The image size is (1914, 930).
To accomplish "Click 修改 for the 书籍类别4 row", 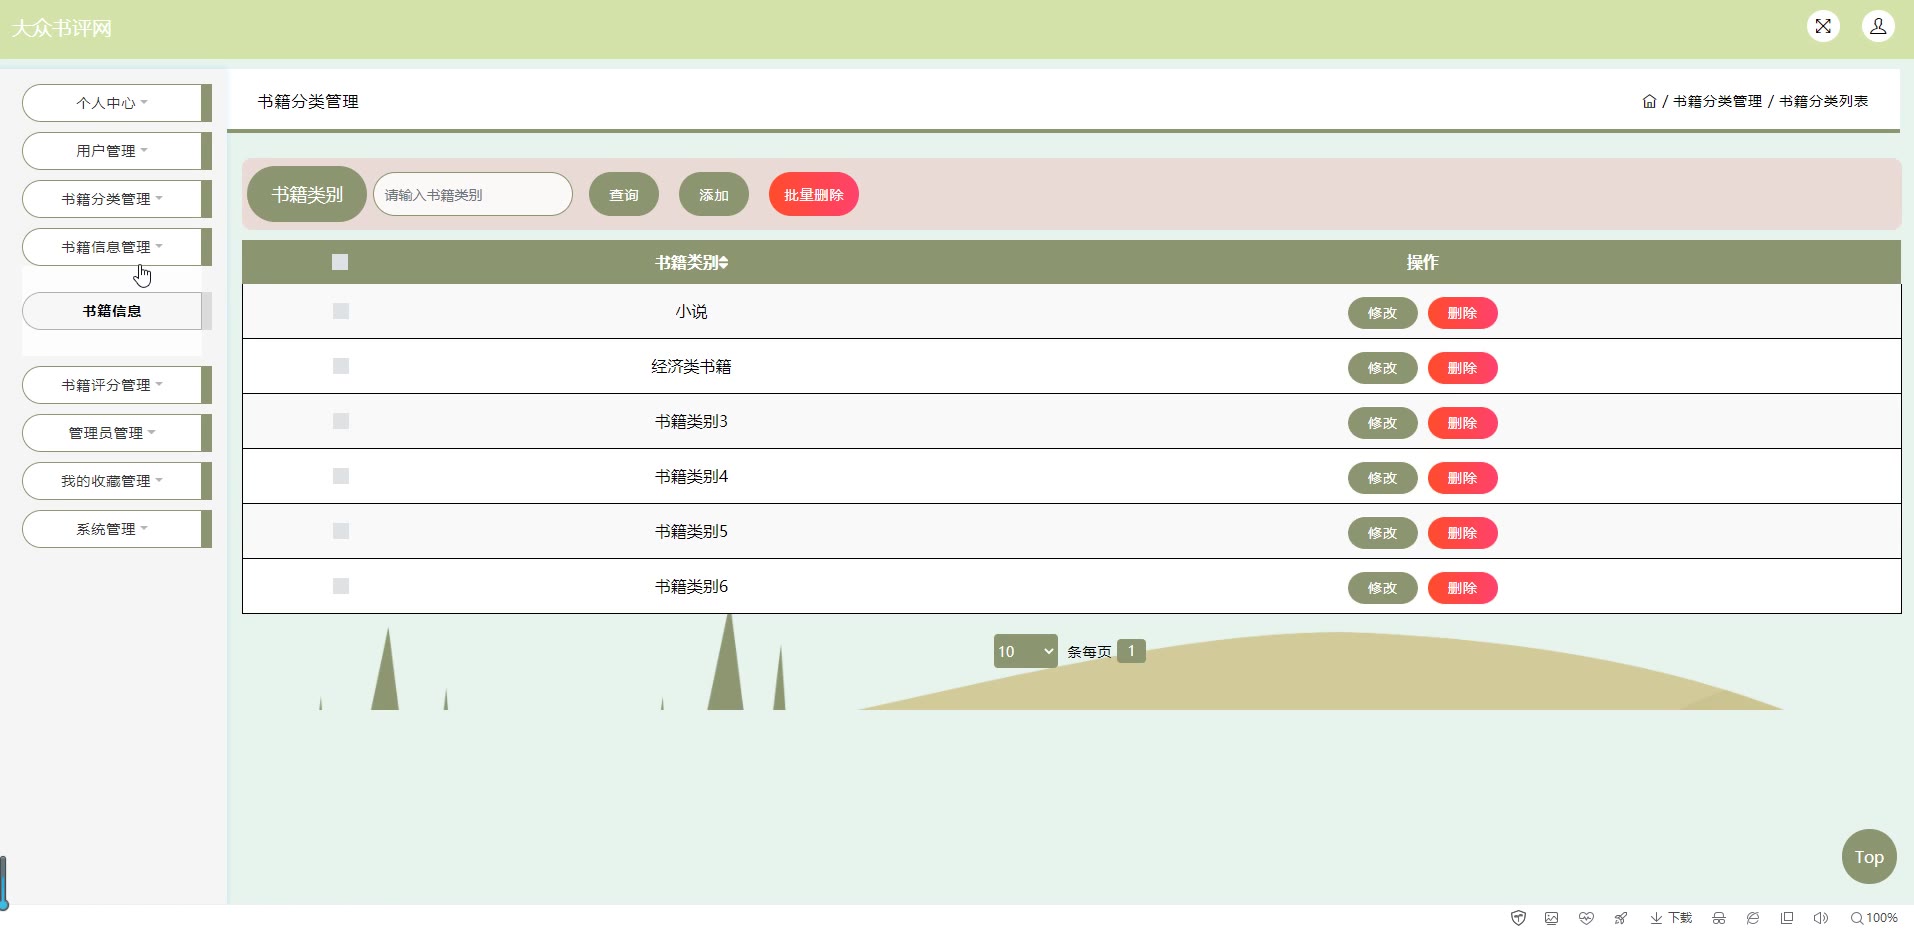I will (x=1382, y=478).
